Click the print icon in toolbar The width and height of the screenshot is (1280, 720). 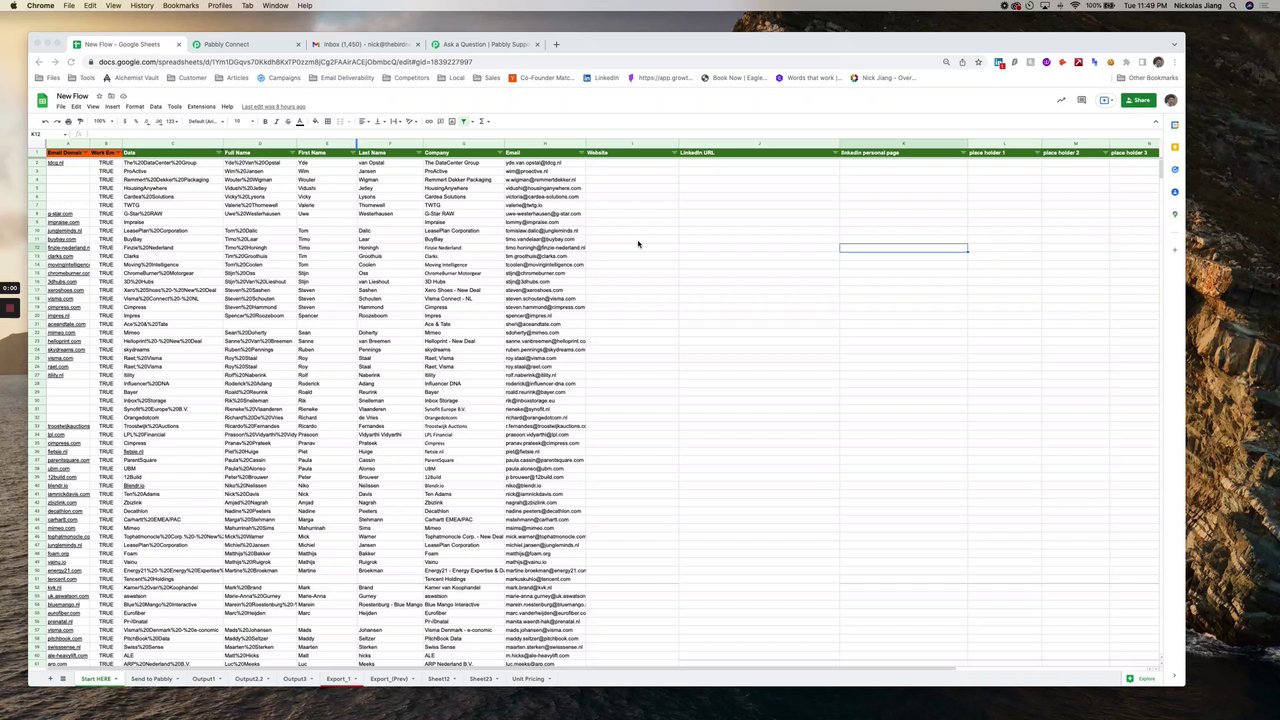(68, 121)
